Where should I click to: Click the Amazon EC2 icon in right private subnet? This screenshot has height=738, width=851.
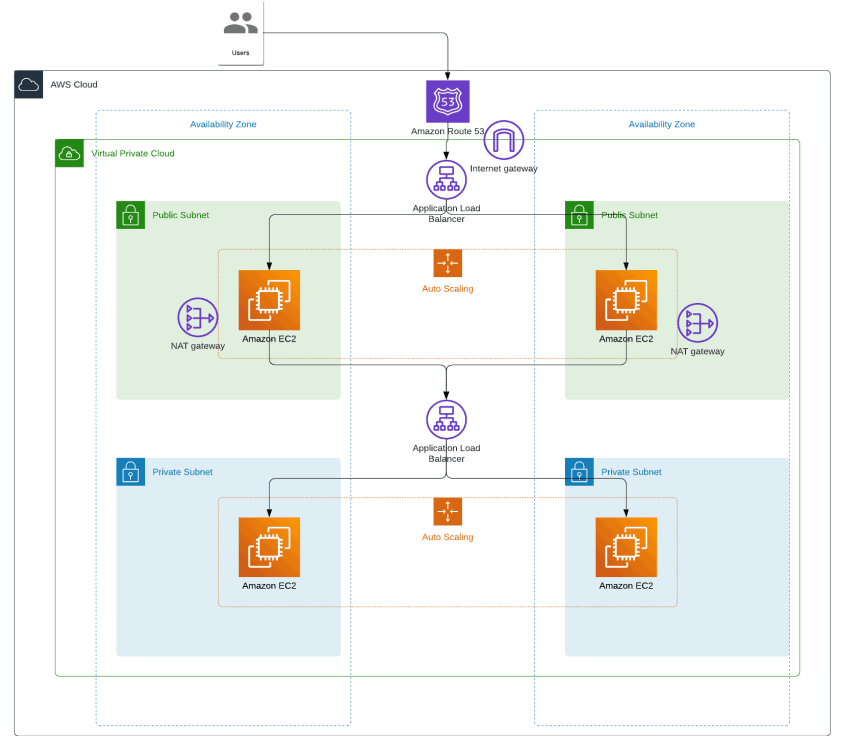tap(625, 547)
